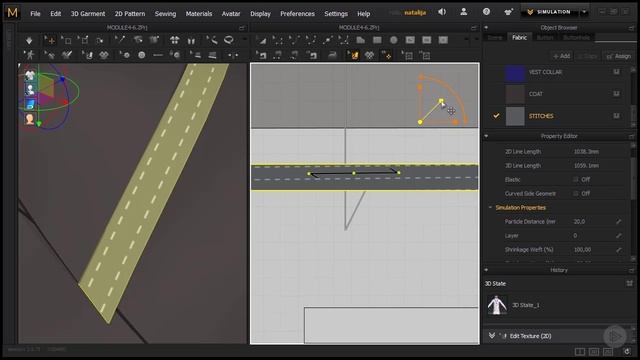Click the Rectangle tool in 2D toolbar
This screenshot has width=640, height=360.
coord(377,40)
